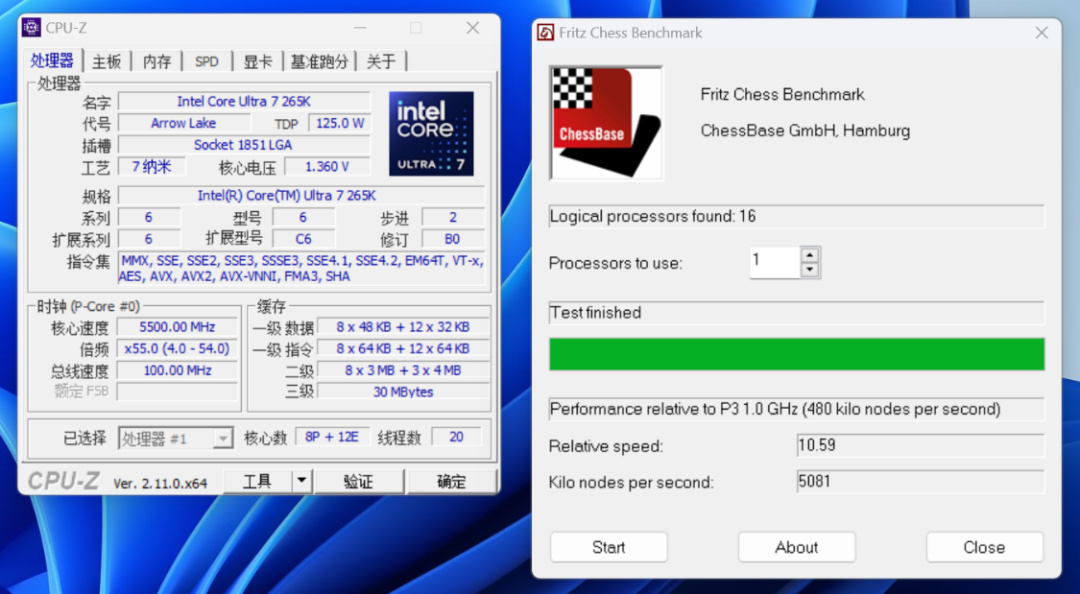1080x594 pixels.
Task: Open the 处理器 #1 selection dropdown
Action: [222, 438]
